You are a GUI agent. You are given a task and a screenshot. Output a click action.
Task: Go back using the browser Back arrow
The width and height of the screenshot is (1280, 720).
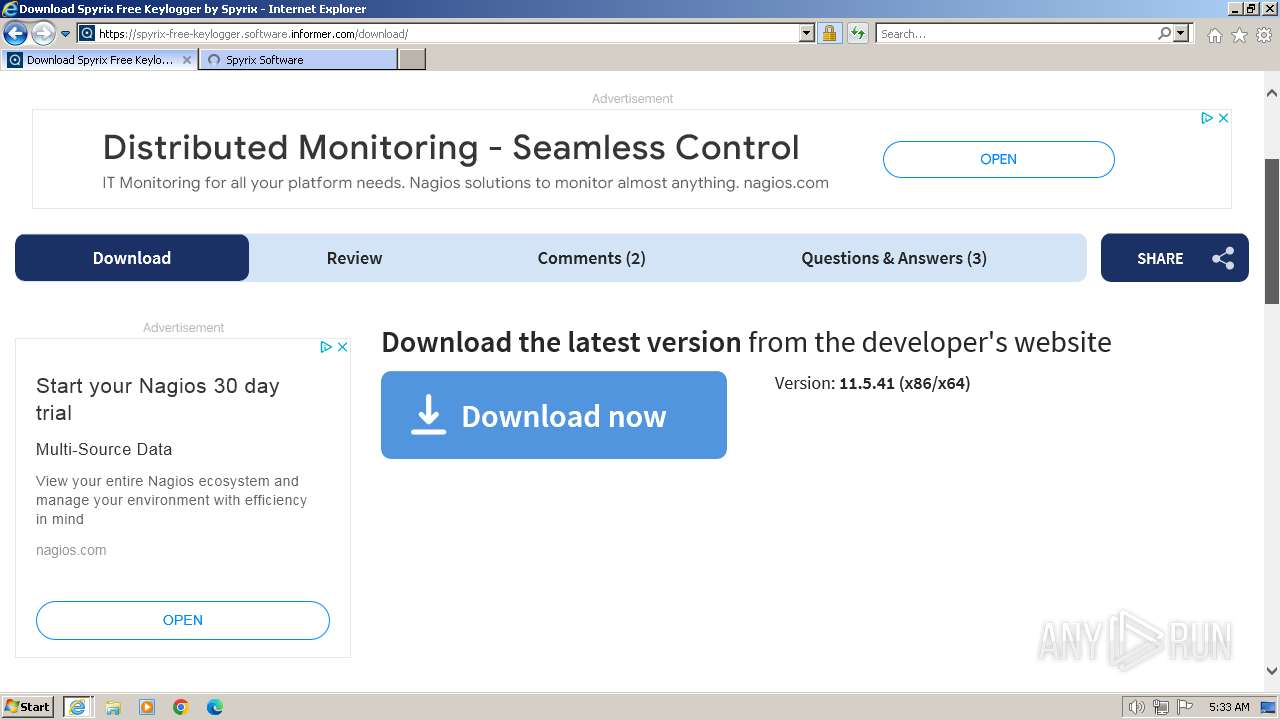click(x=14, y=34)
